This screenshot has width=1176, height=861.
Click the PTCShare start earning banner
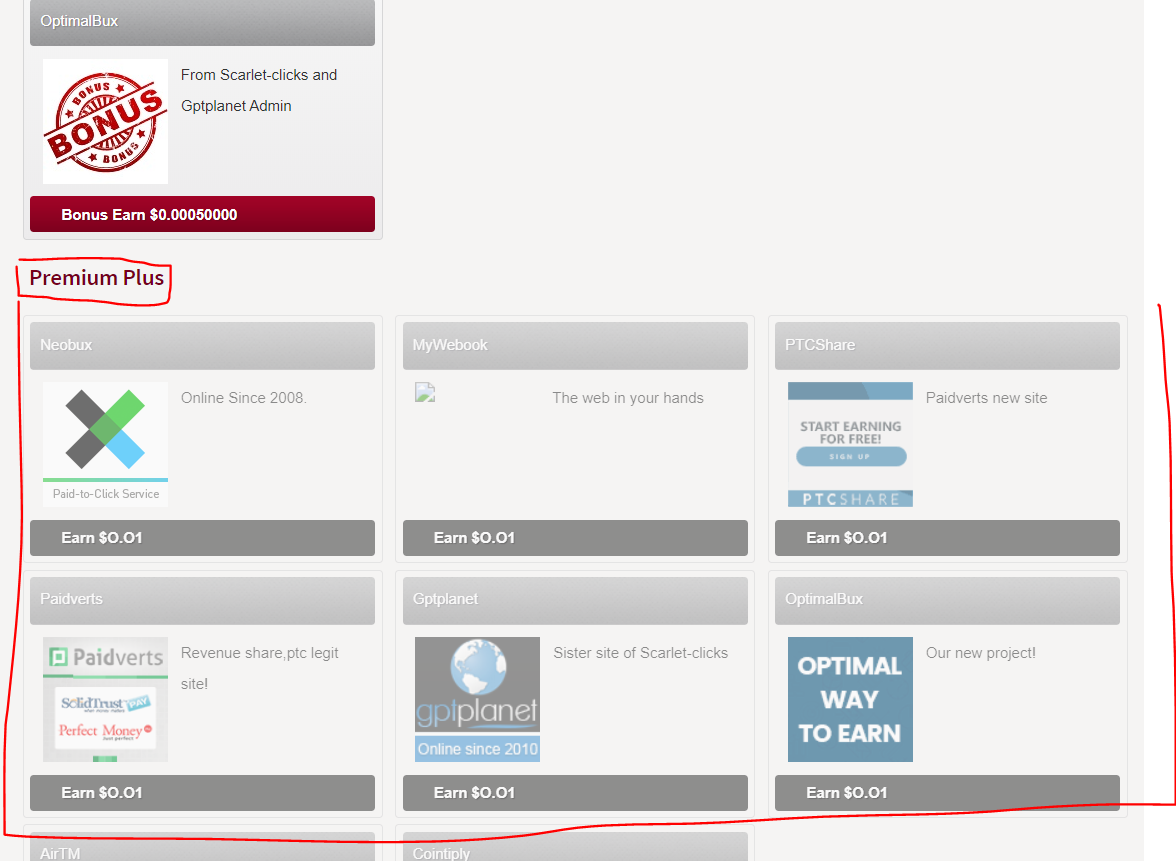[x=850, y=444]
